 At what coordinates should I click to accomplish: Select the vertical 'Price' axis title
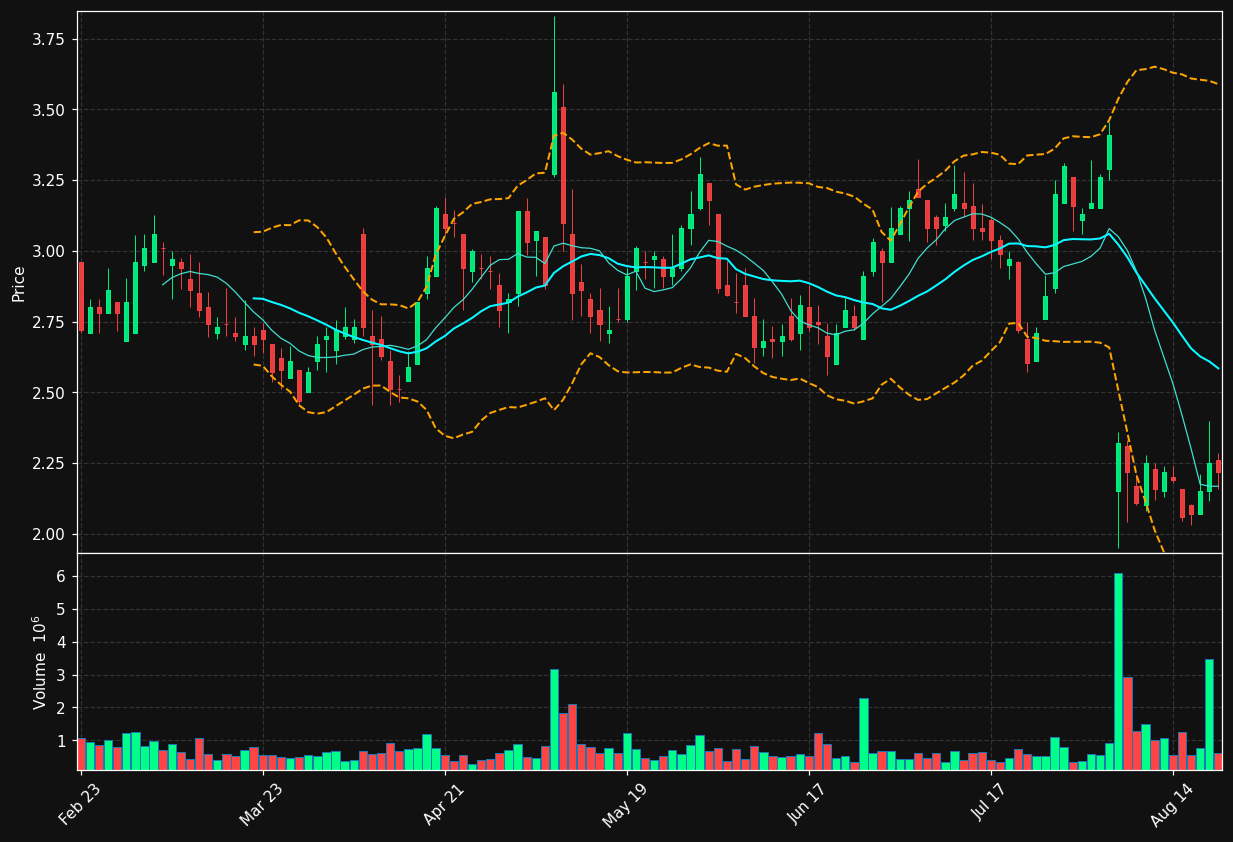point(19,283)
